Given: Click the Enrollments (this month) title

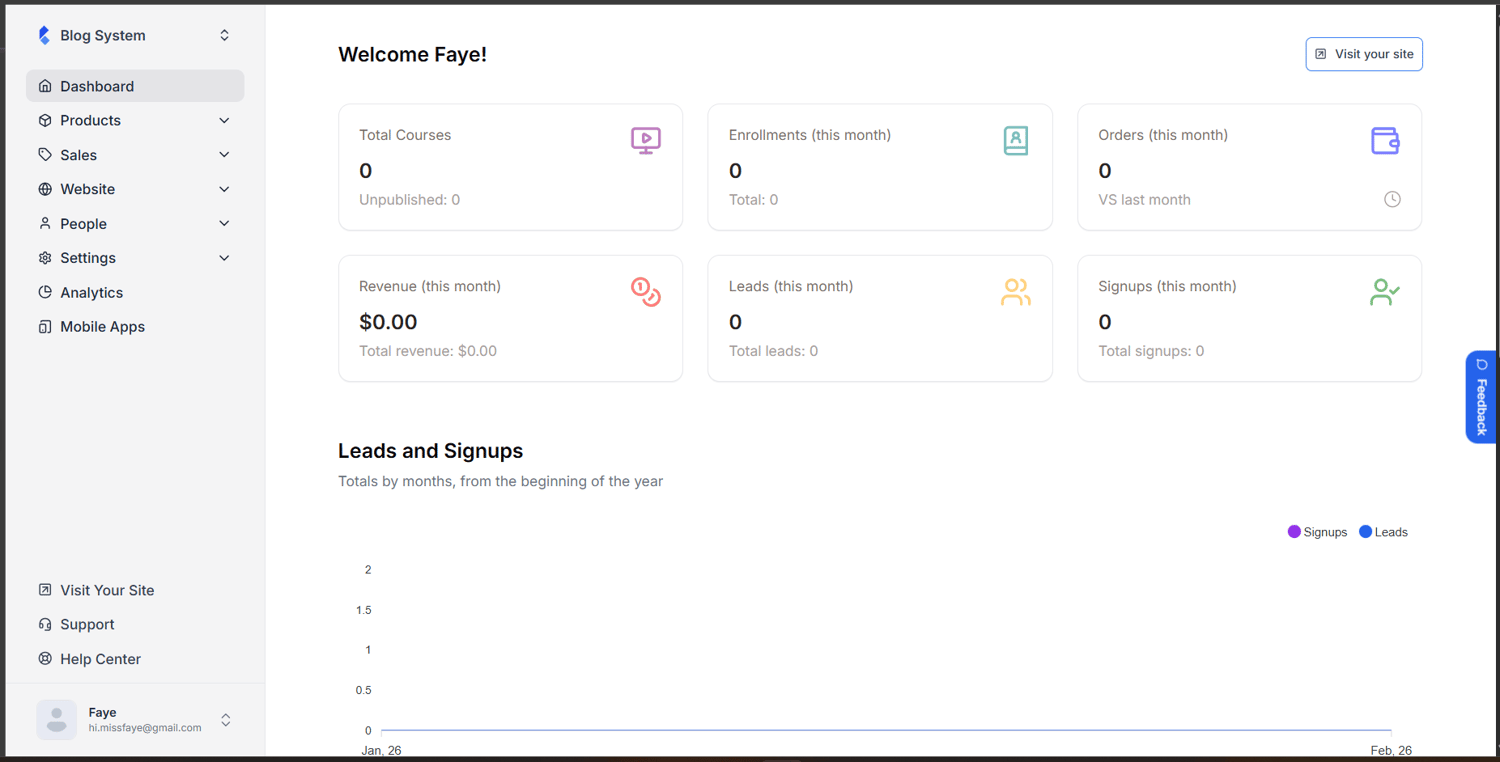Looking at the screenshot, I should pyautogui.click(x=810, y=135).
